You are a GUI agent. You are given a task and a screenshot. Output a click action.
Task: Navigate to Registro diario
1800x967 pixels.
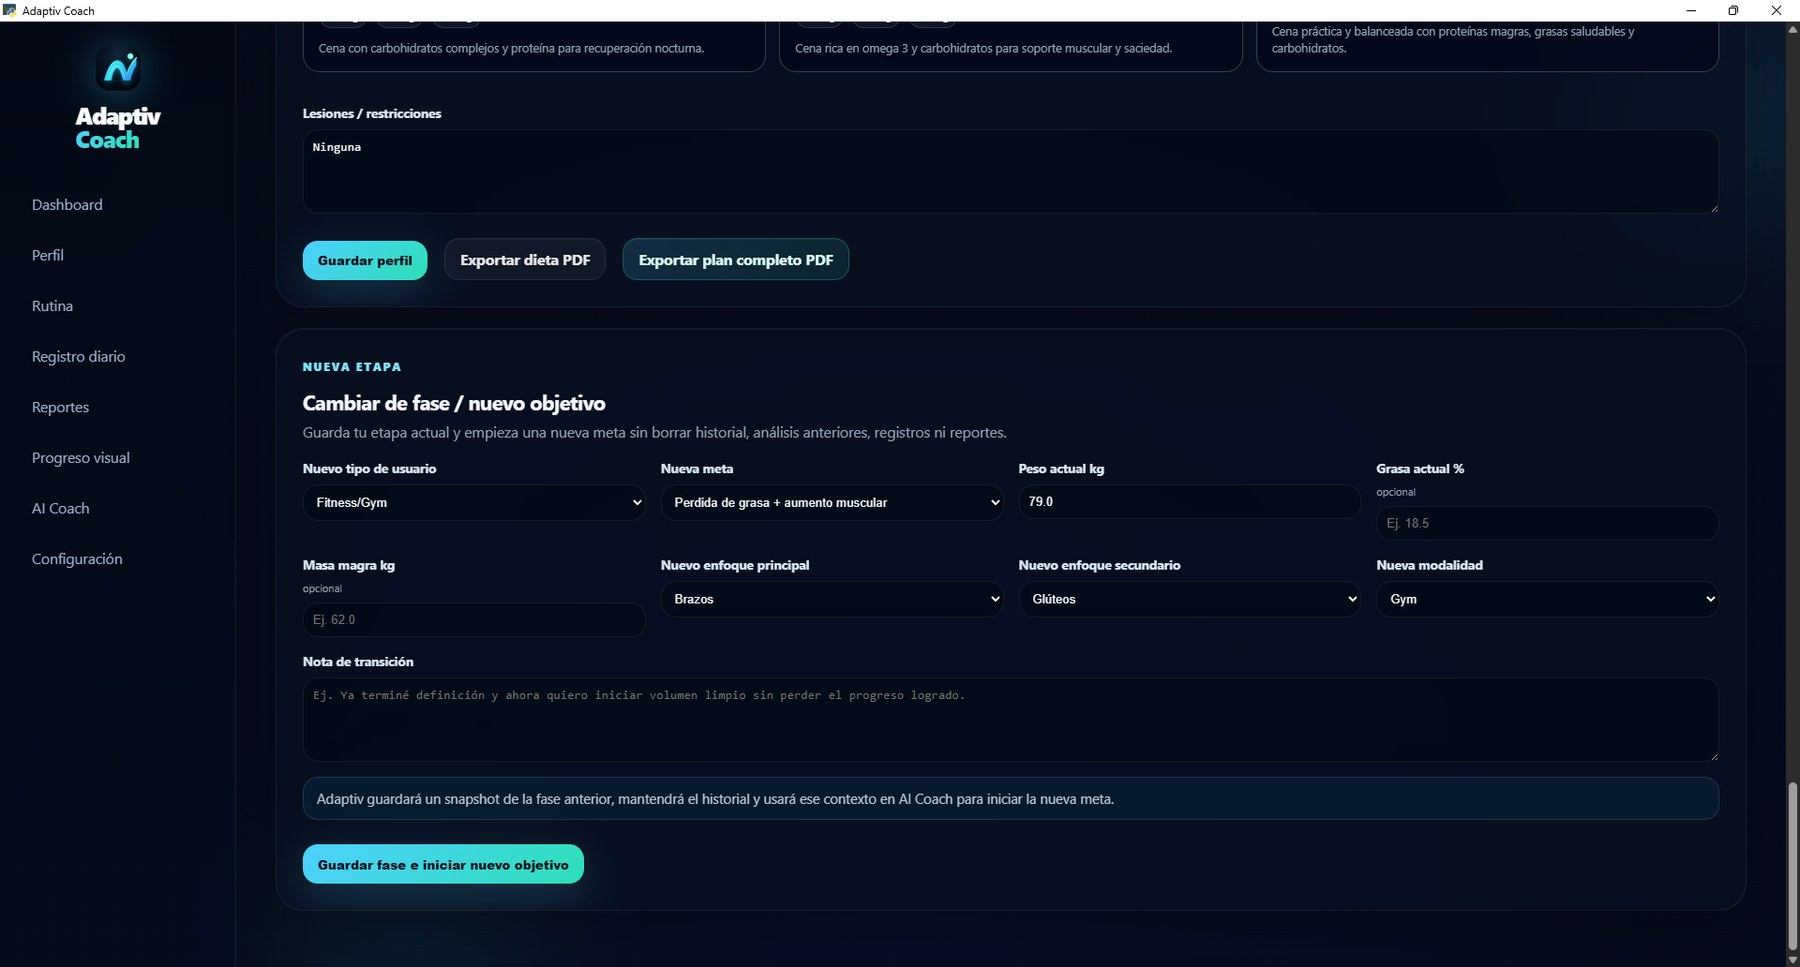(78, 357)
